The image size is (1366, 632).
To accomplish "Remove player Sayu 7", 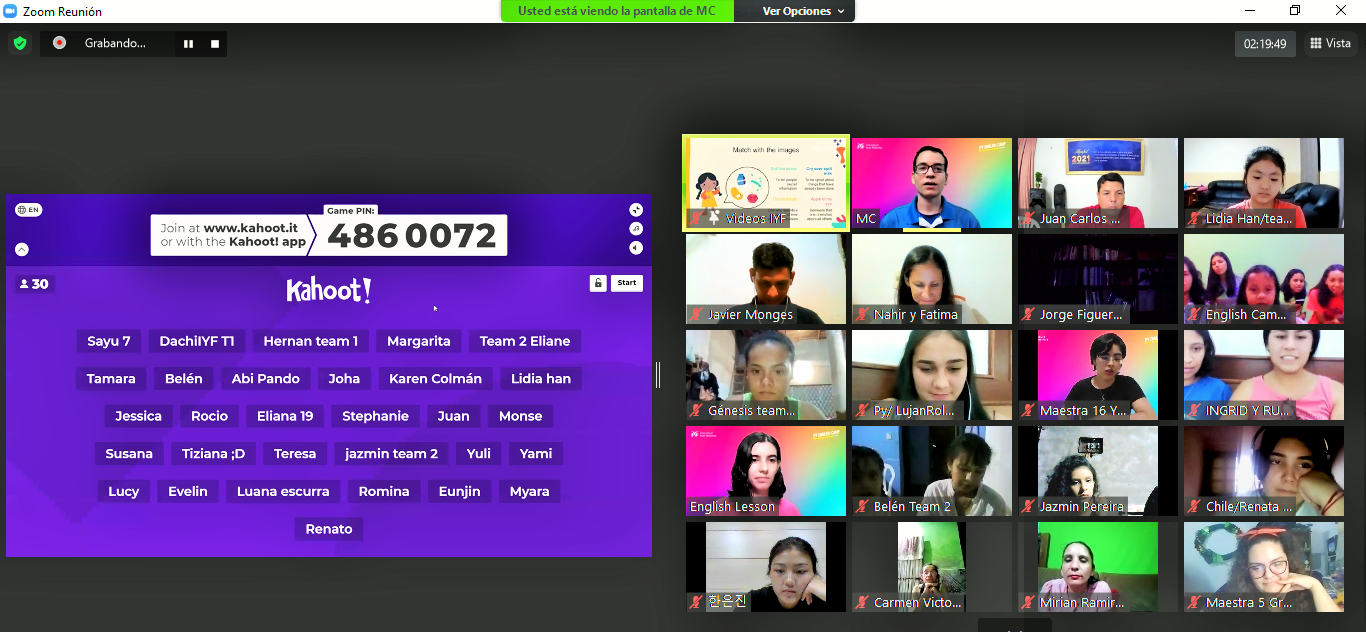I will coord(109,341).
